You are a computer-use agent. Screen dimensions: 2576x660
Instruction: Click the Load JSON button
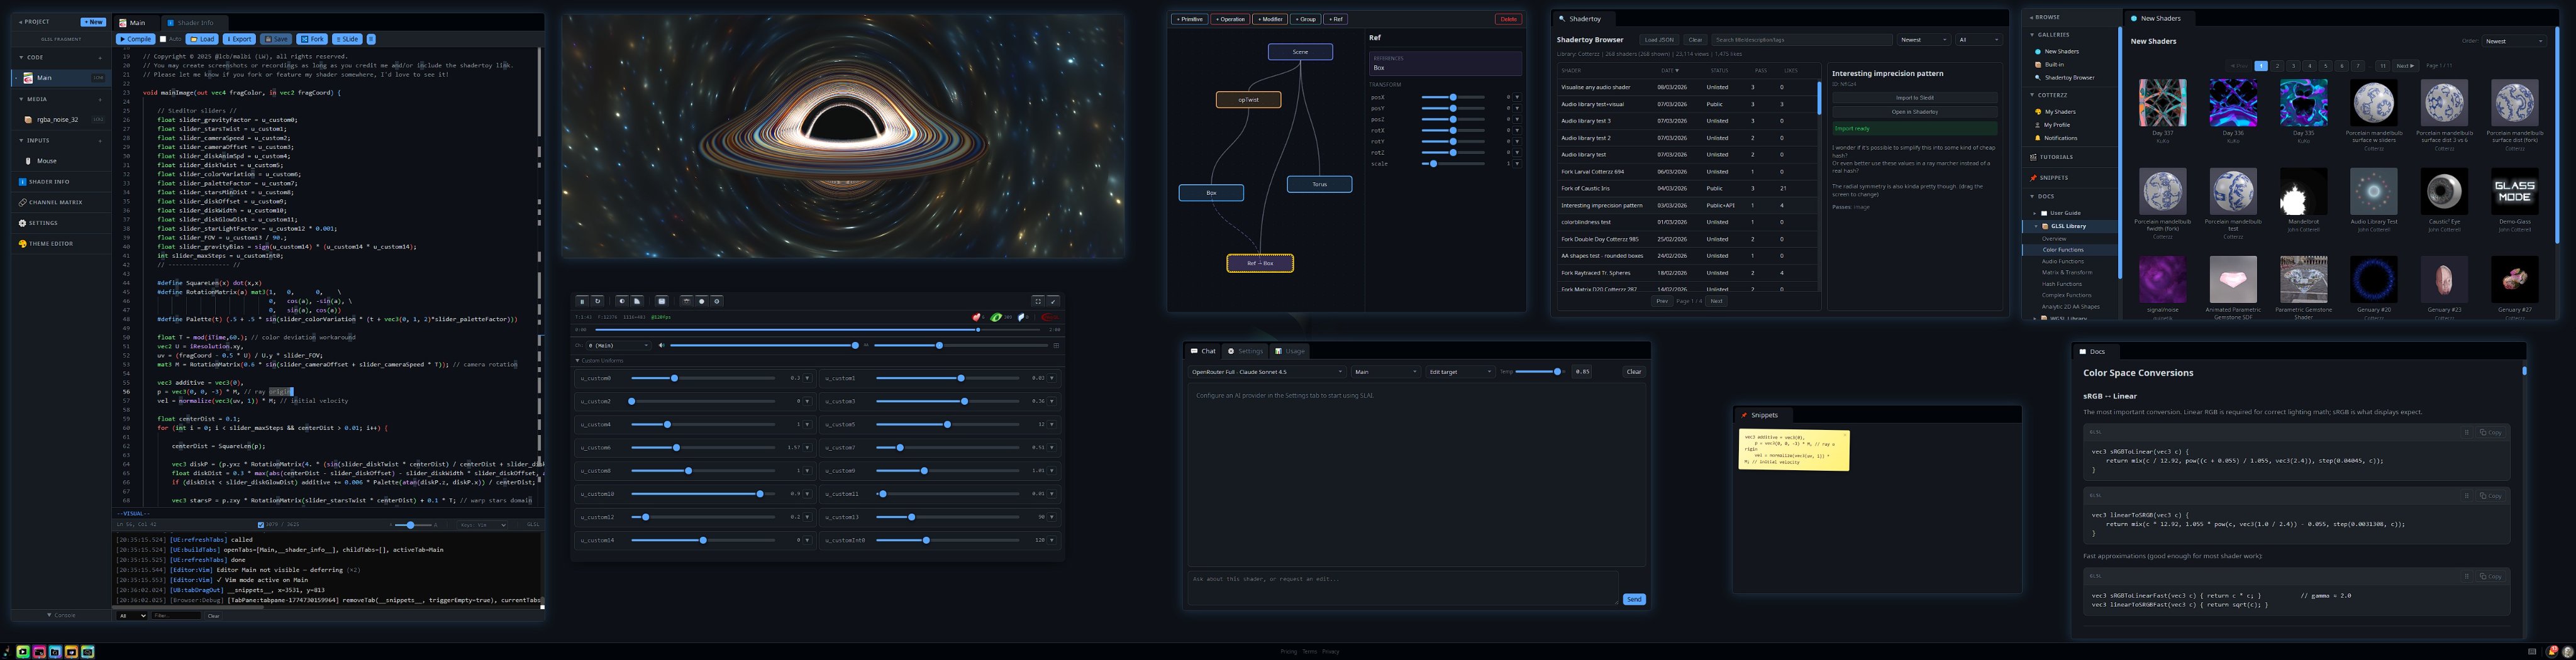pyautogui.click(x=1659, y=40)
